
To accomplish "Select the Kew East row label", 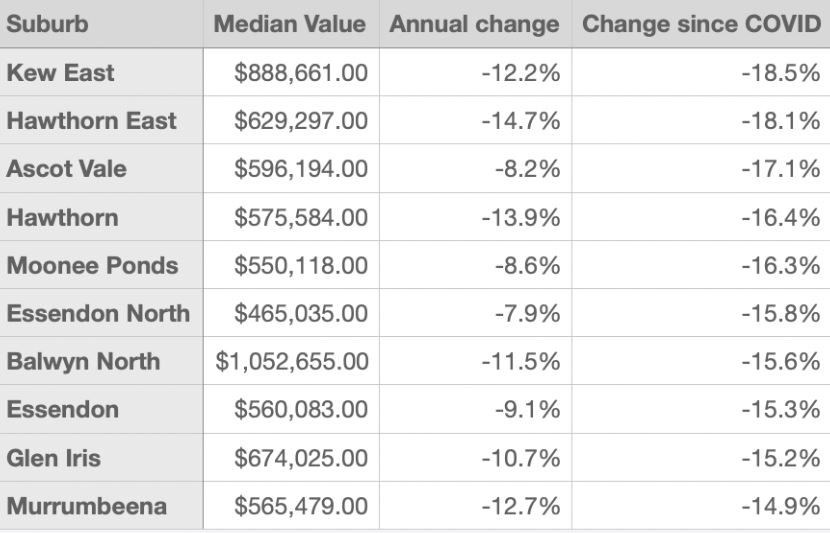I will pyautogui.click(x=60, y=73).
